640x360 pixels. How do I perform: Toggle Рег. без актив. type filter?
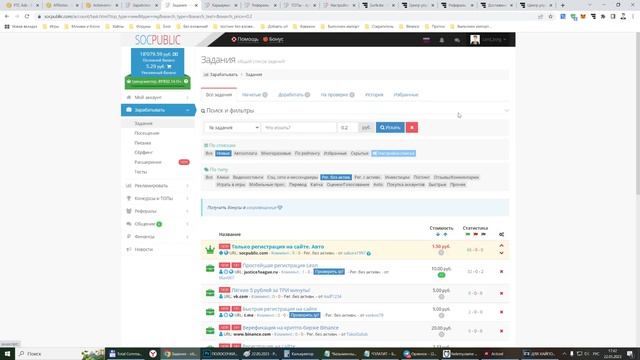coord(336,178)
